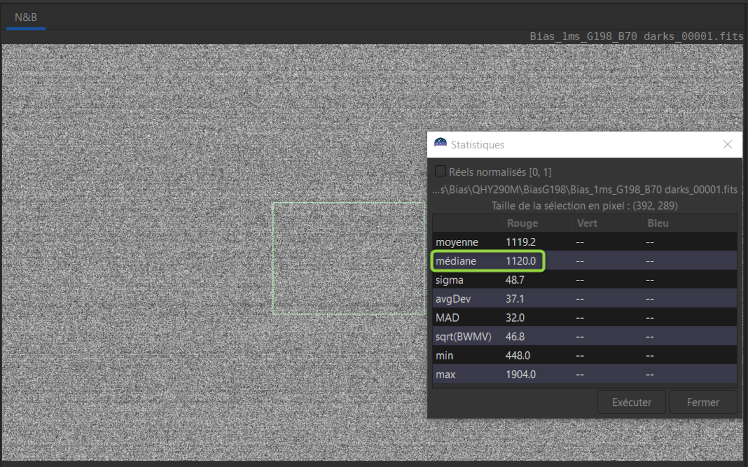Select the Rouge column header

pos(522,223)
